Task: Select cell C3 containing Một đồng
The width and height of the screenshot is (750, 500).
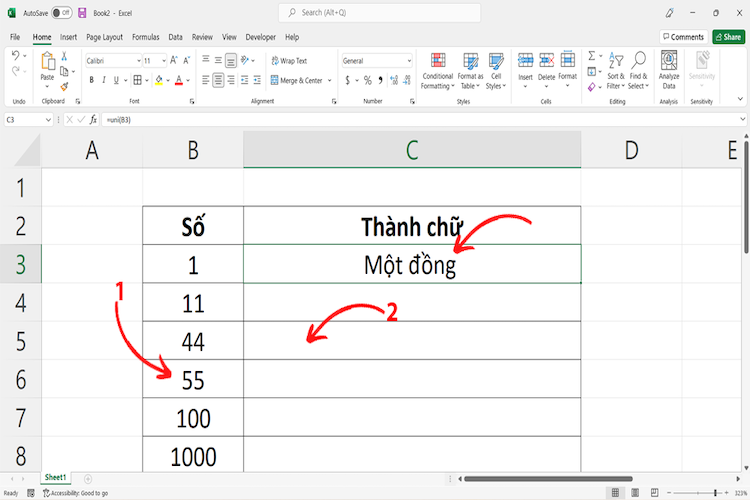Action: (x=412, y=264)
